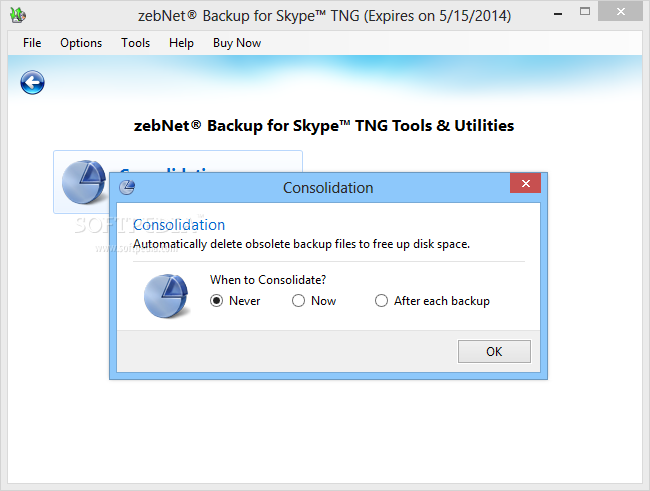Click the Tools & Utilities page heading
This screenshot has height=491, width=650.
[324, 126]
